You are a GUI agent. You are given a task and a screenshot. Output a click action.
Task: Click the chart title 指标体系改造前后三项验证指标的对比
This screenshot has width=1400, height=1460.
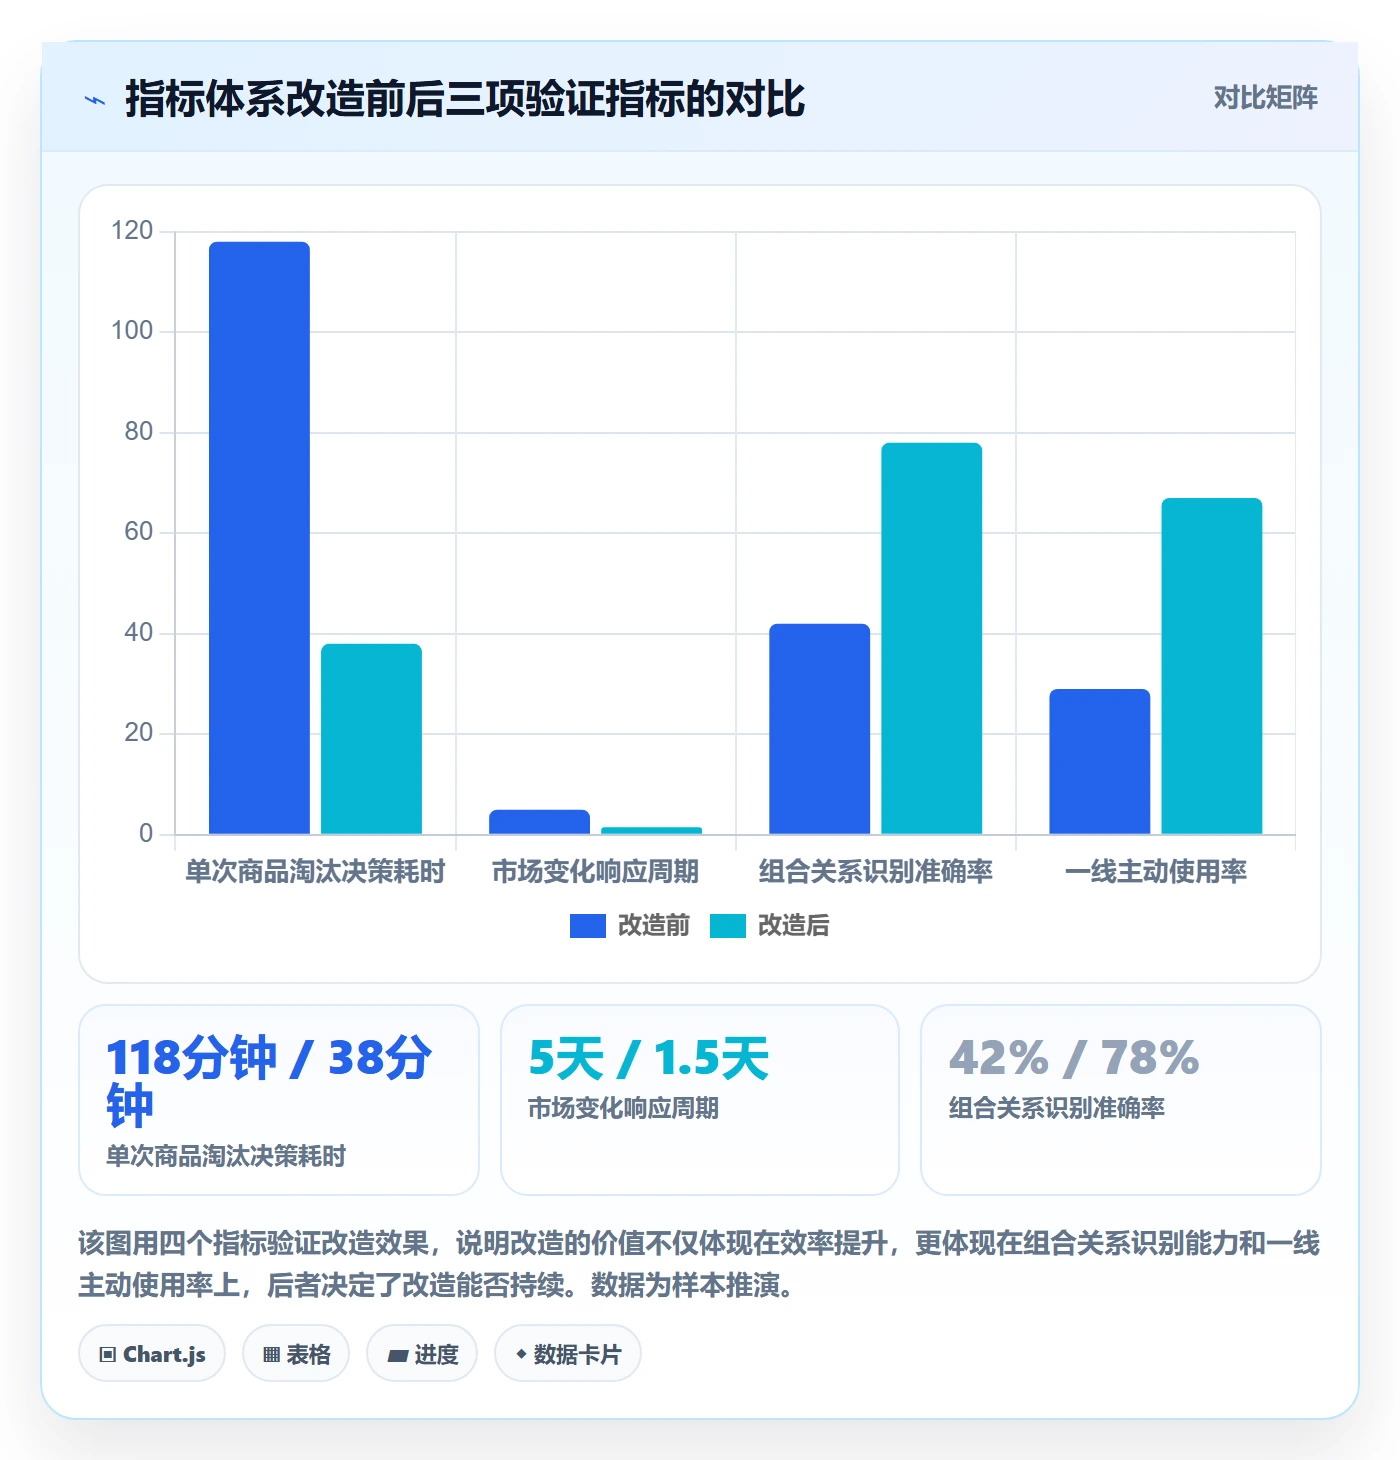click(465, 99)
